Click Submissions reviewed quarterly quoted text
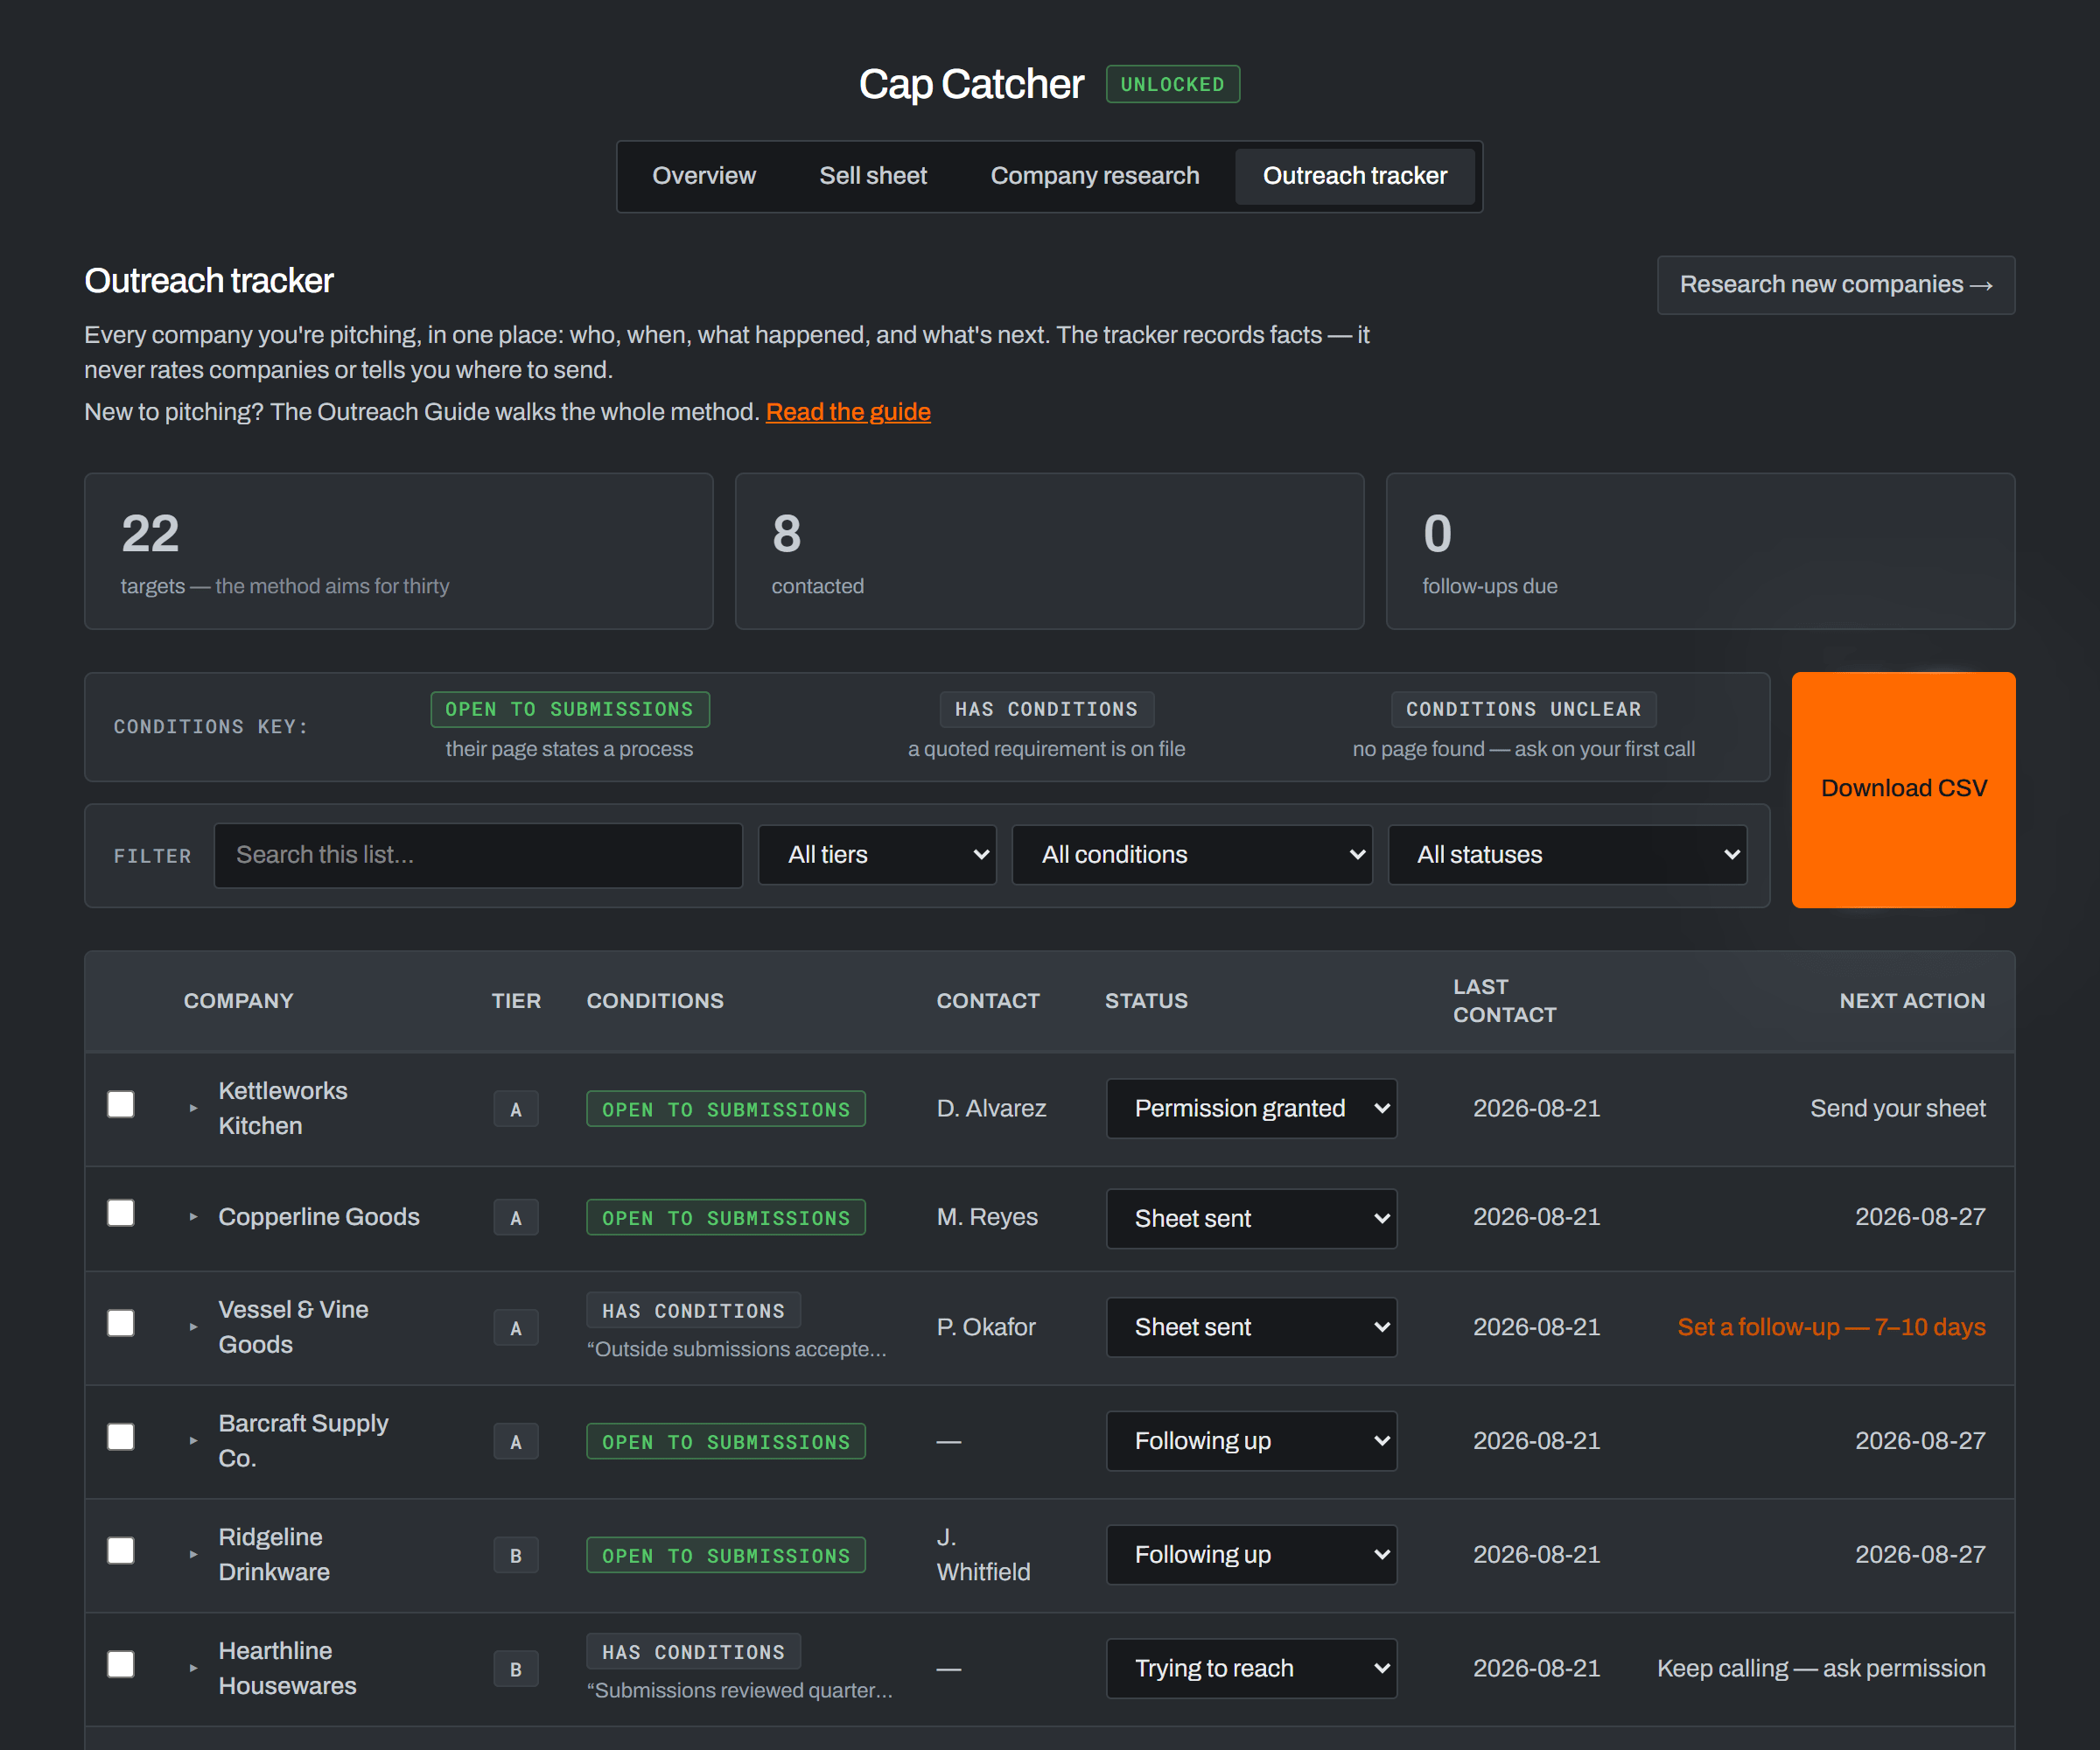The width and height of the screenshot is (2100, 1750). point(739,1690)
